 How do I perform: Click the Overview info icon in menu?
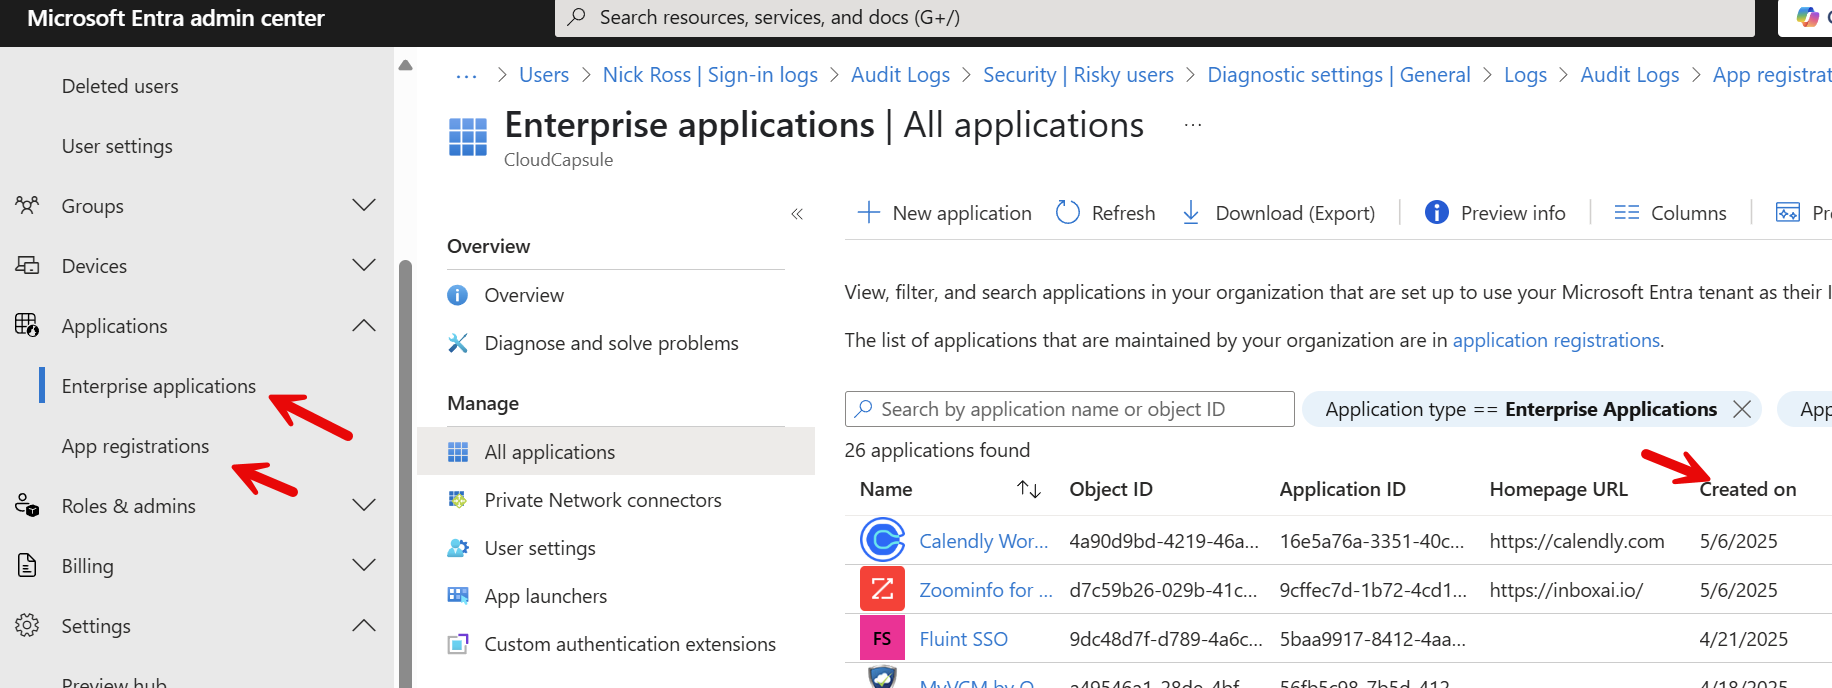tap(458, 295)
